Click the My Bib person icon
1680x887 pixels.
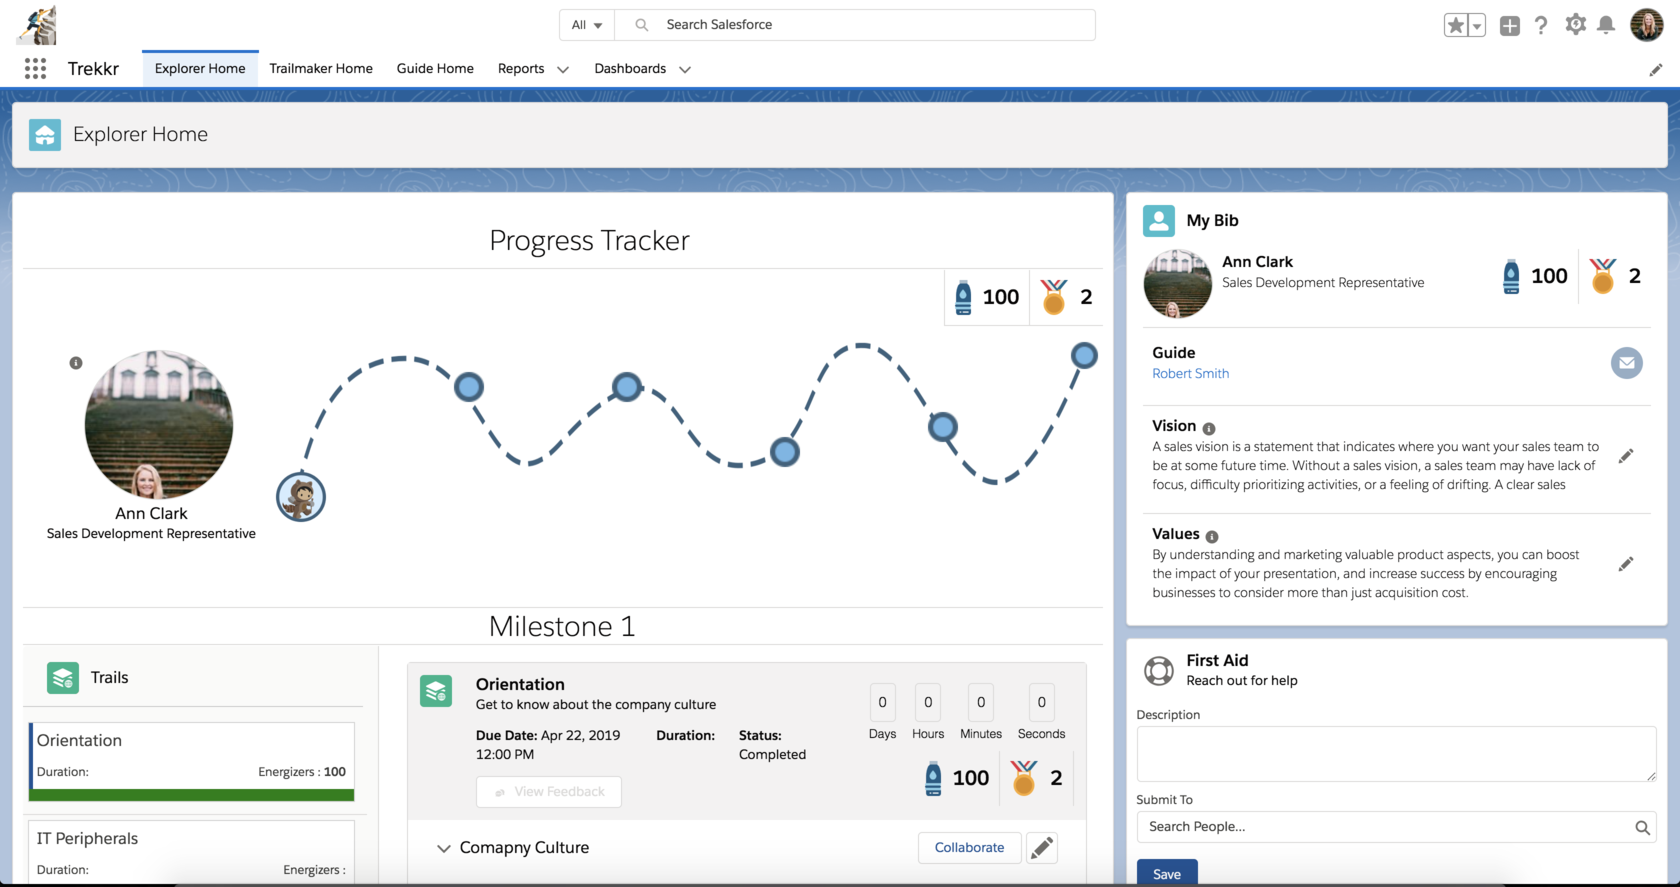(1159, 221)
